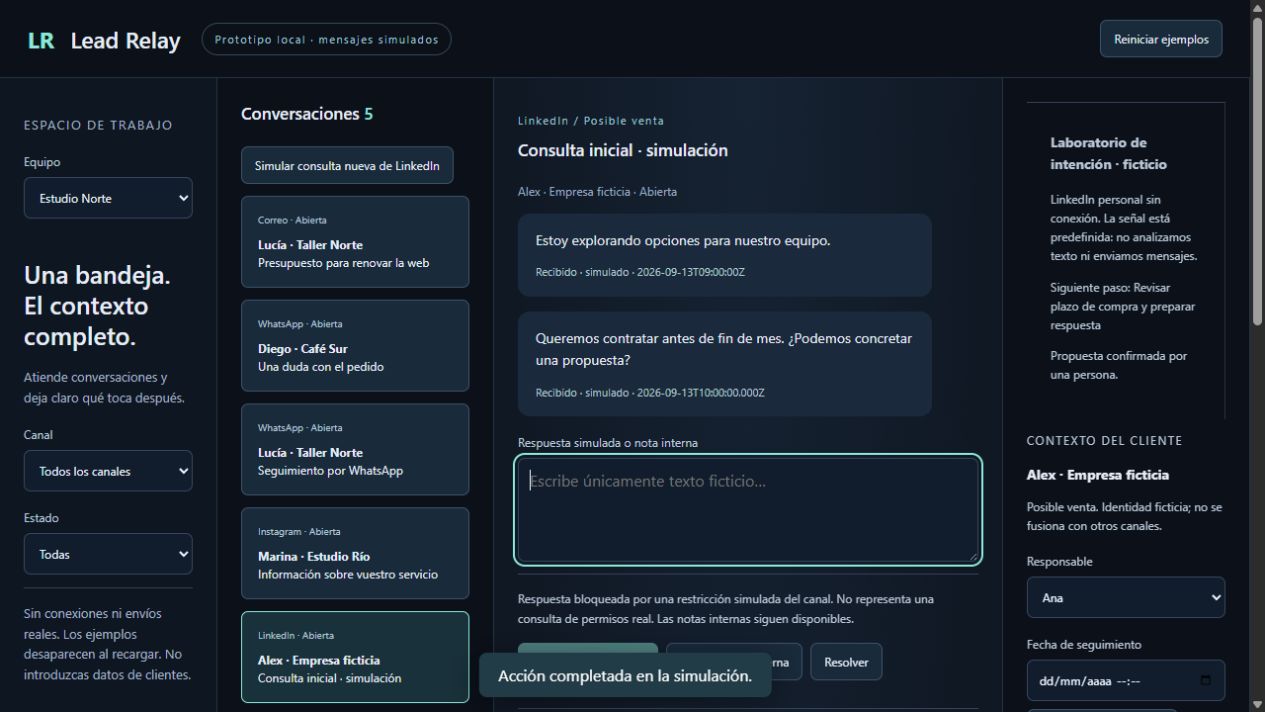Click the LinkedIn / Posible venta breadcrumb
This screenshot has width=1265, height=712.
click(x=591, y=121)
